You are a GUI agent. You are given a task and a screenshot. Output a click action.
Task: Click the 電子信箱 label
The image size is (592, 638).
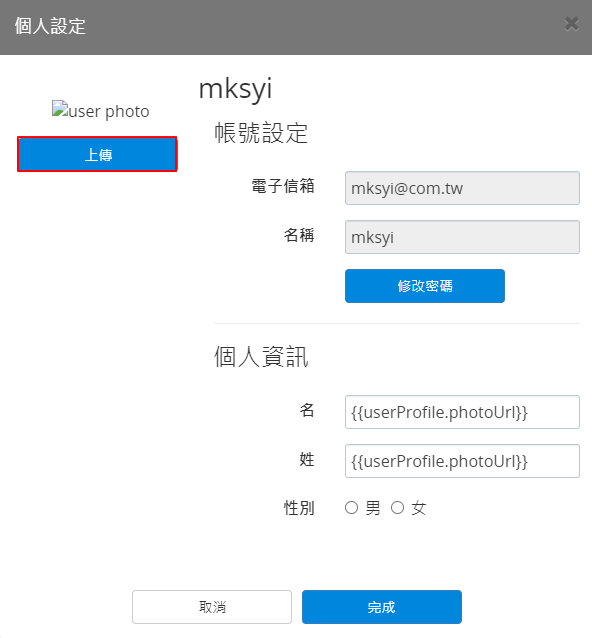point(283,186)
